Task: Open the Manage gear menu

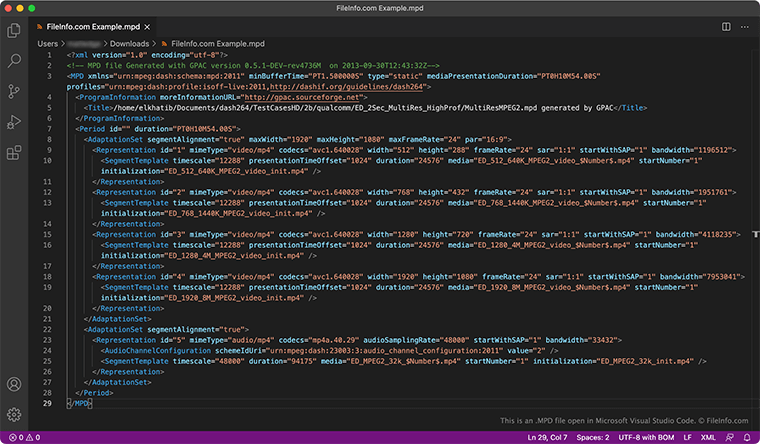Action: (x=14, y=414)
